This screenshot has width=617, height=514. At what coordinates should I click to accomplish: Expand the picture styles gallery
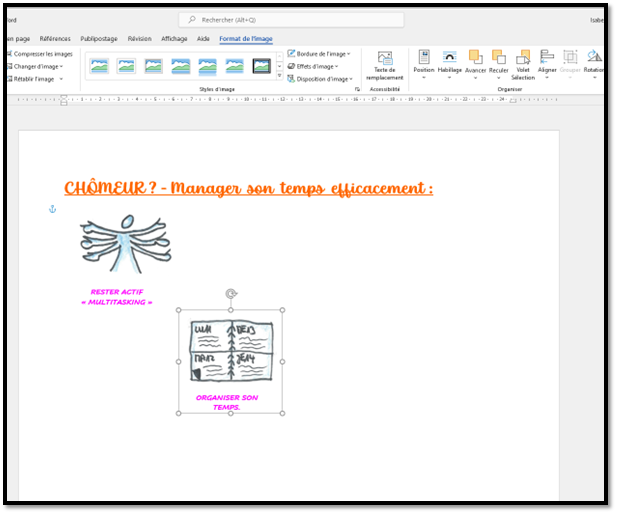click(x=279, y=76)
